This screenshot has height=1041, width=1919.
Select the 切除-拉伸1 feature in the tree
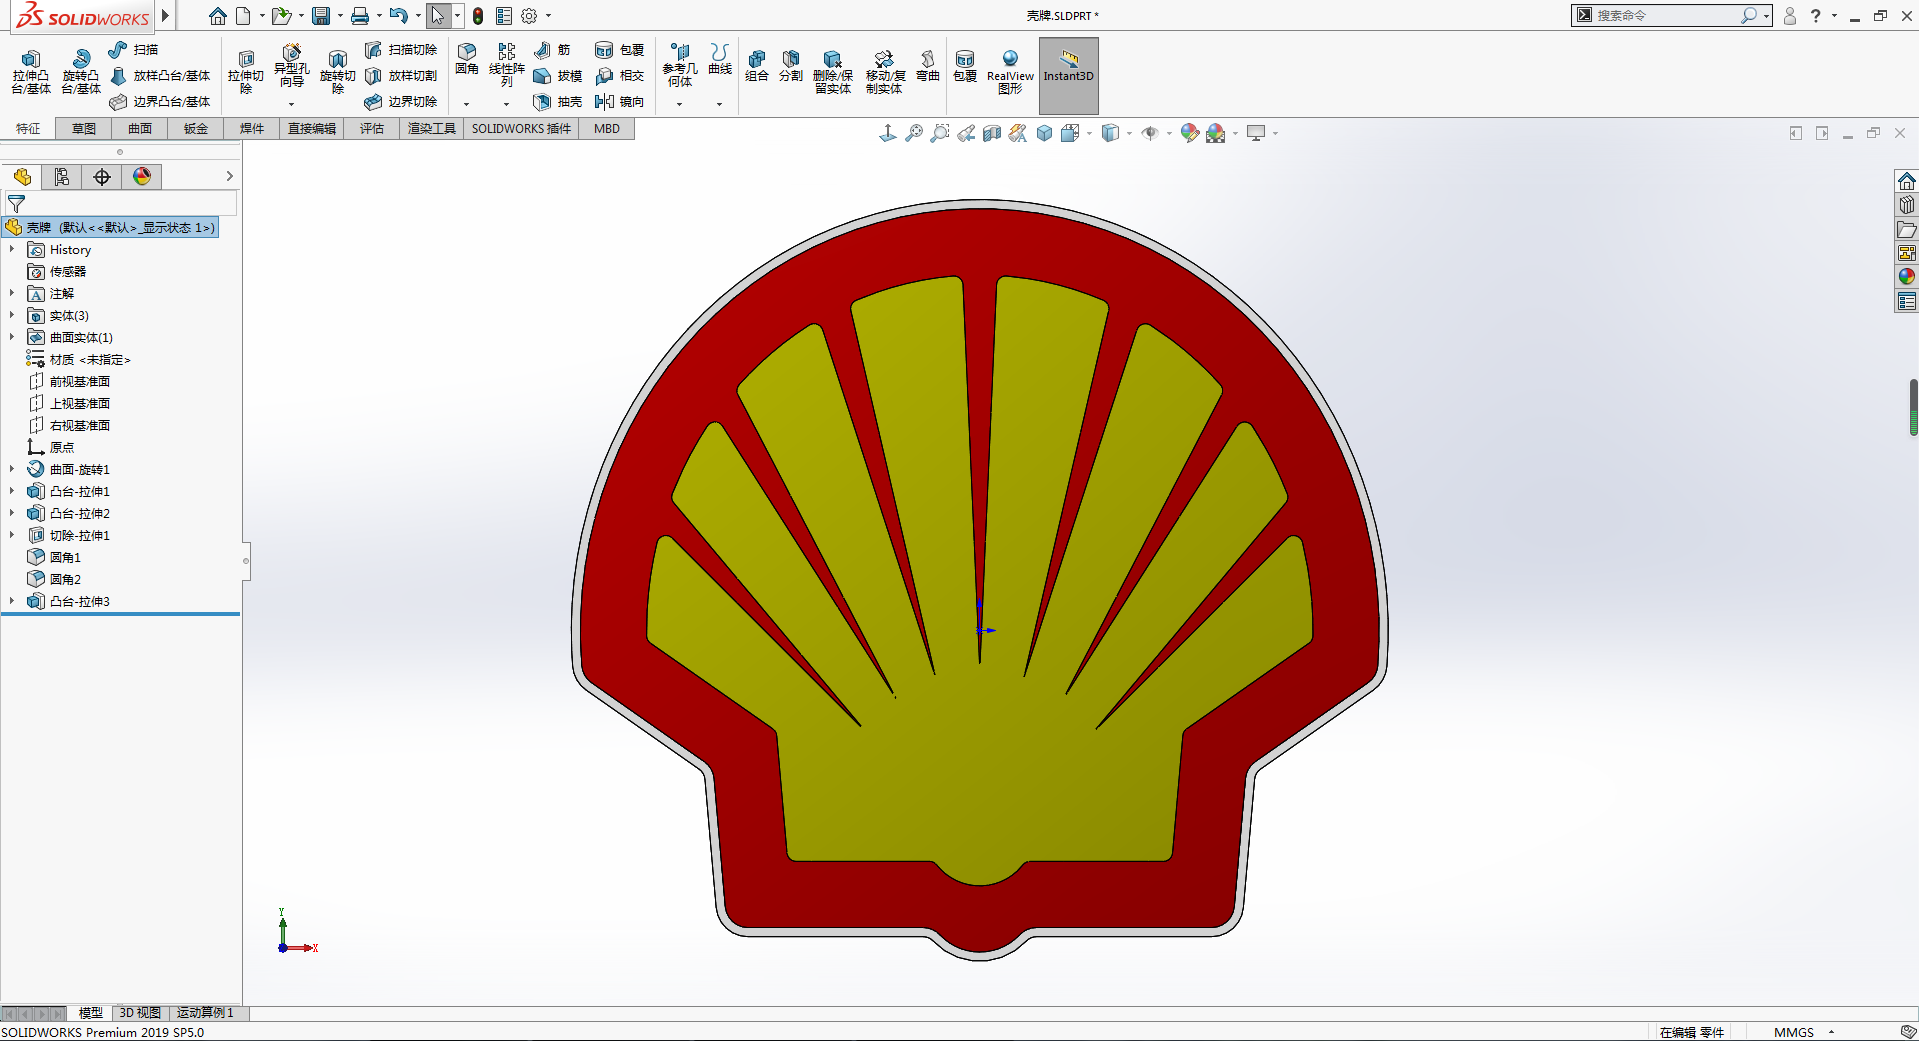point(69,535)
